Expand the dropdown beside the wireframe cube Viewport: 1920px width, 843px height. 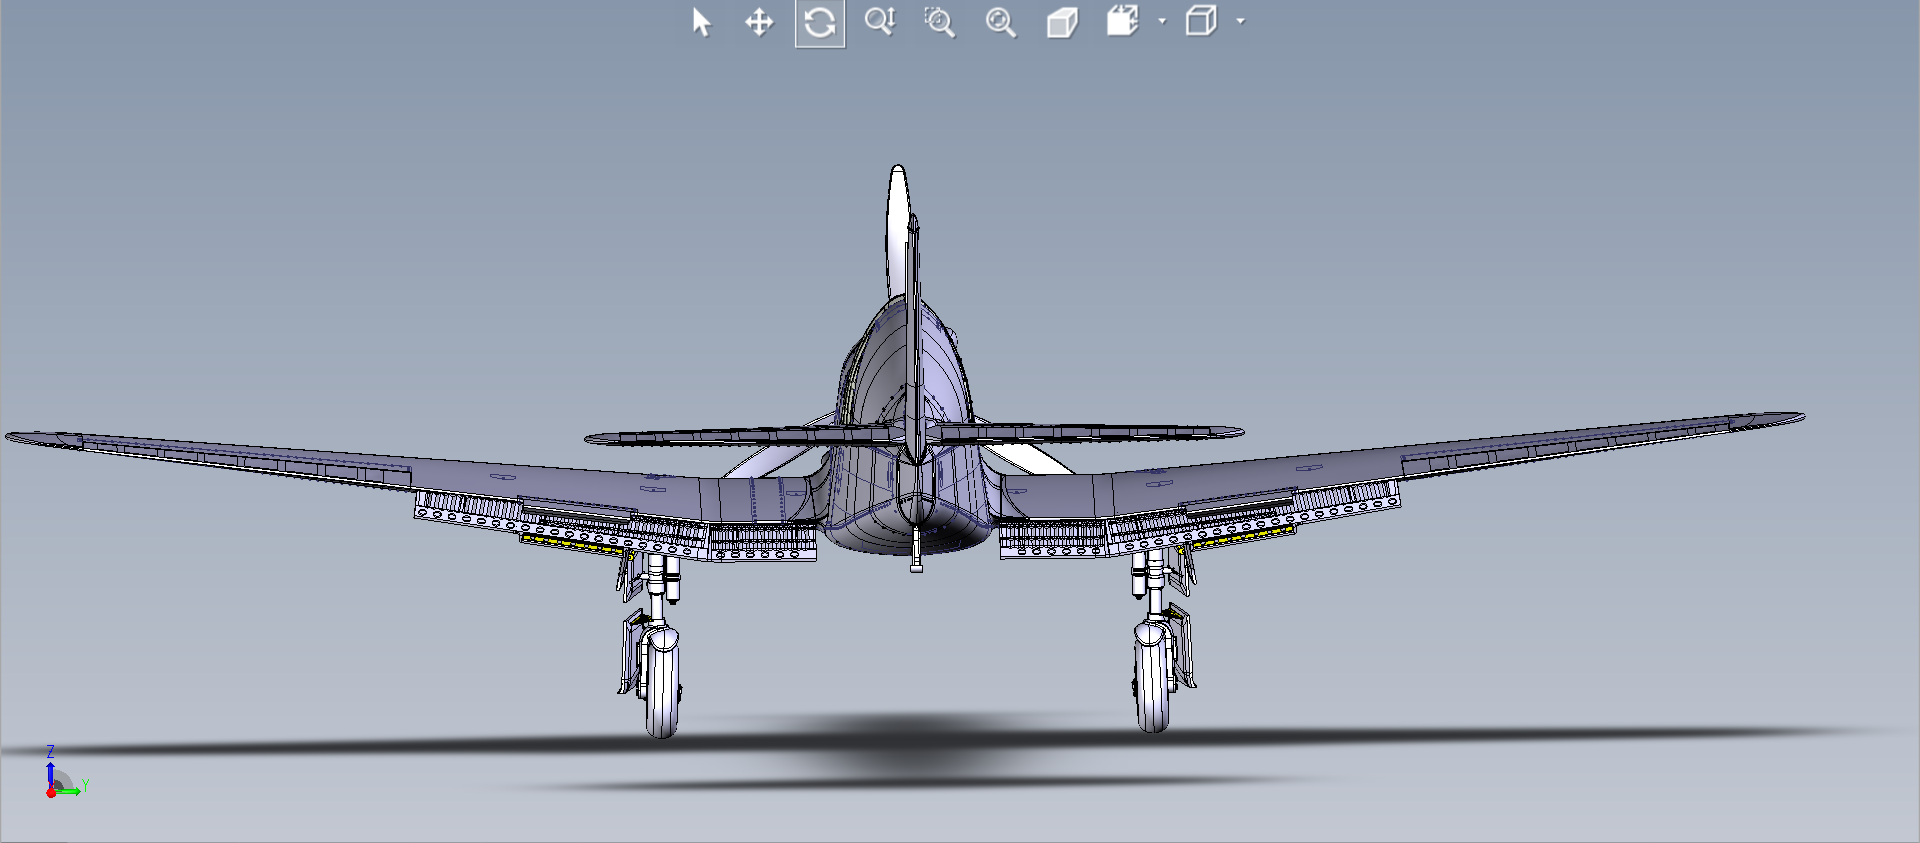(1241, 21)
